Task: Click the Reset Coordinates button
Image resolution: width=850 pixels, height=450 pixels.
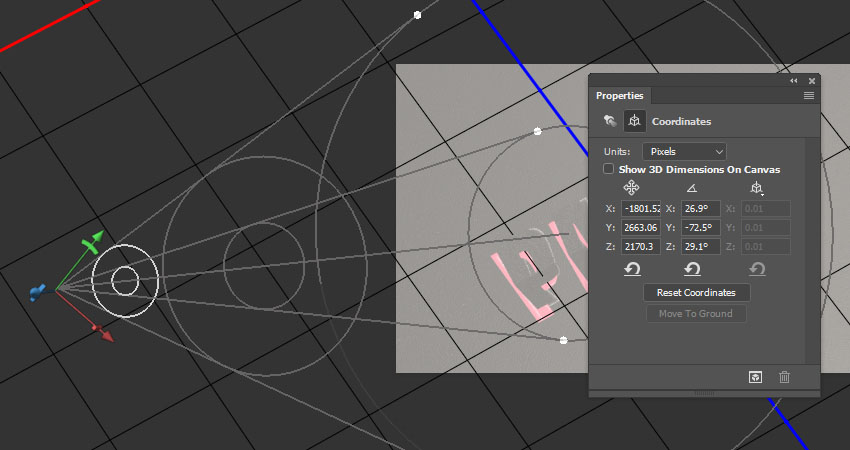Action: pyautogui.click(x=697, y=292)
